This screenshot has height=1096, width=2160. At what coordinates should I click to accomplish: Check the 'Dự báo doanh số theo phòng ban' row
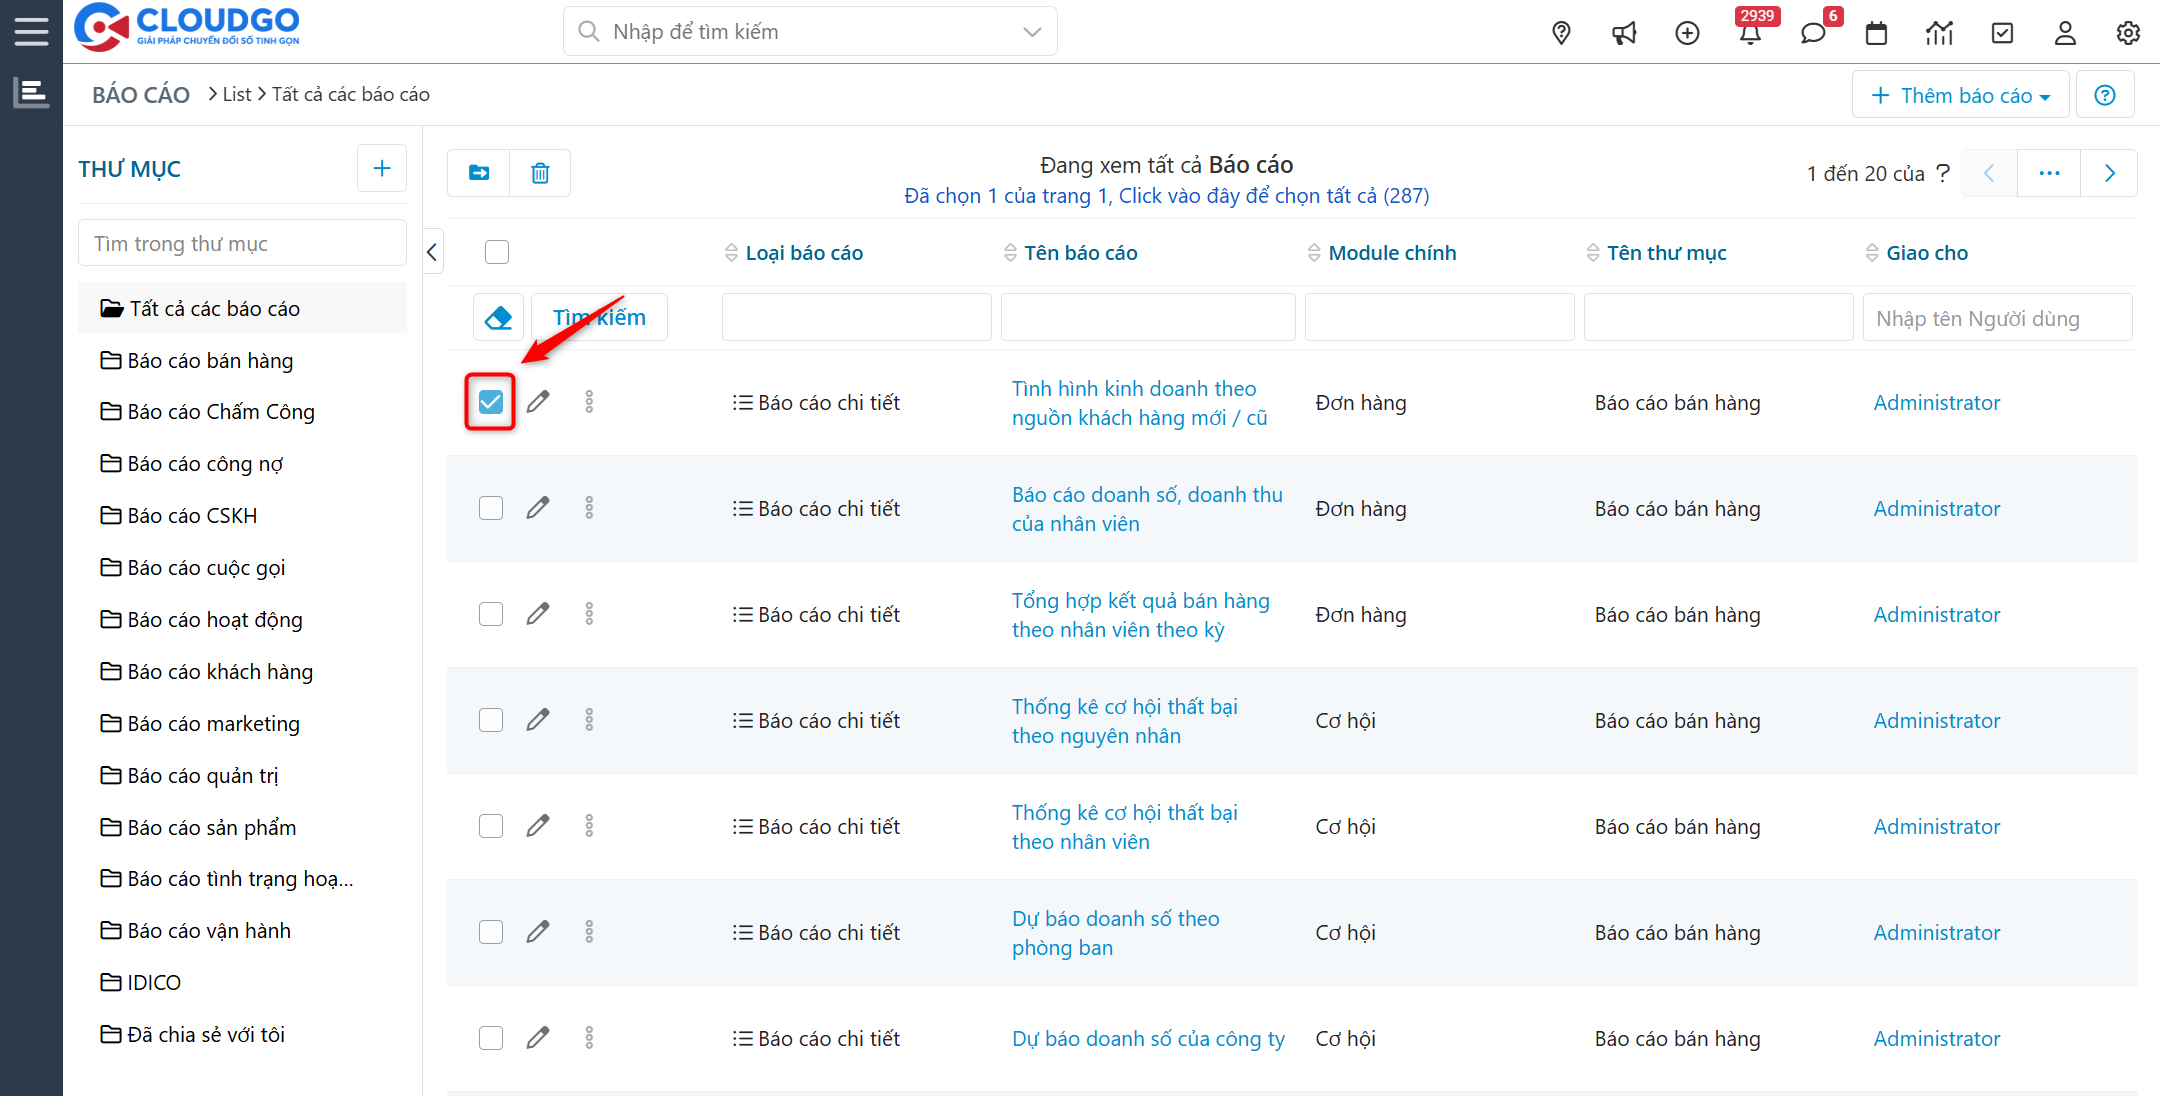coord(491,932)
